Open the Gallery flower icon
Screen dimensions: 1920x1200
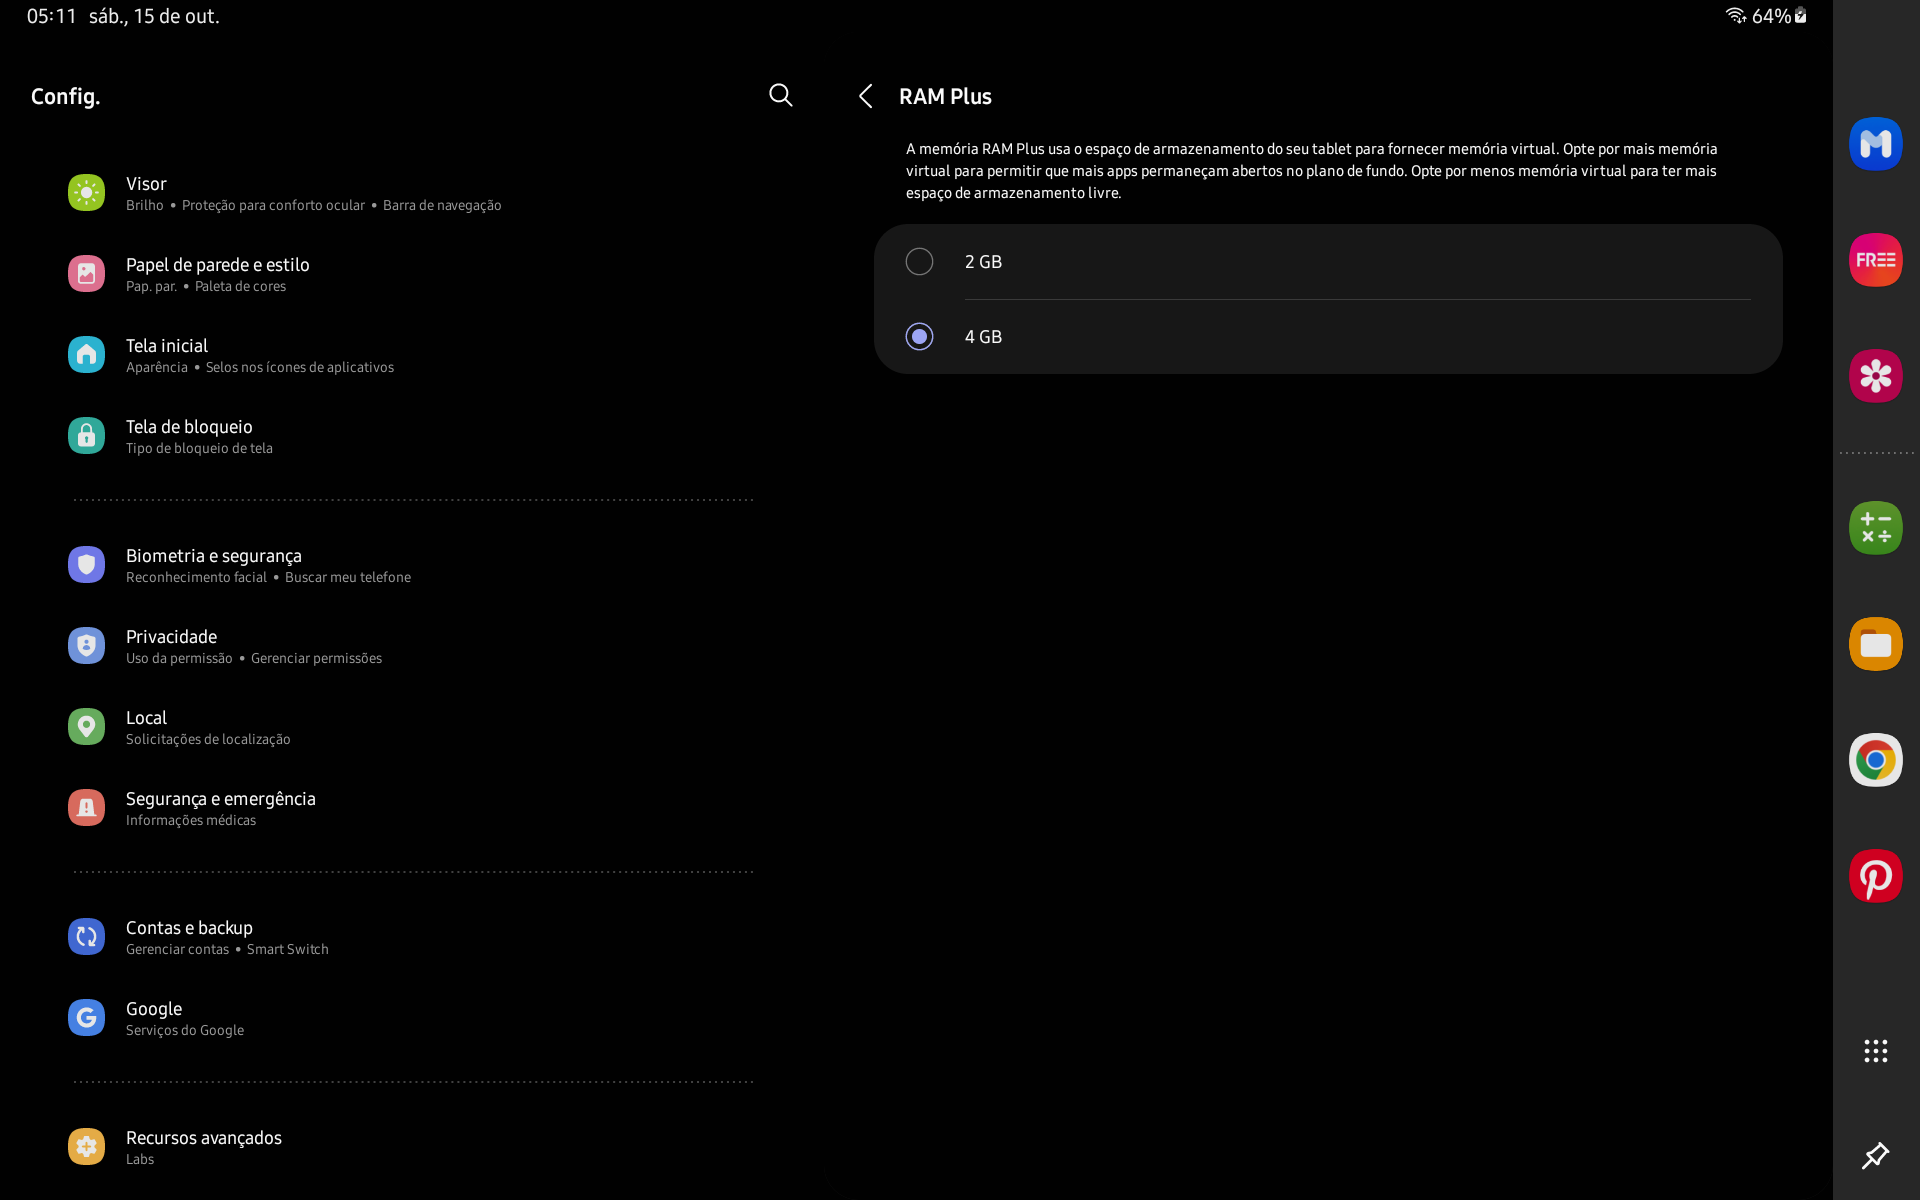pyautogui.click(x=1876, y=376)
